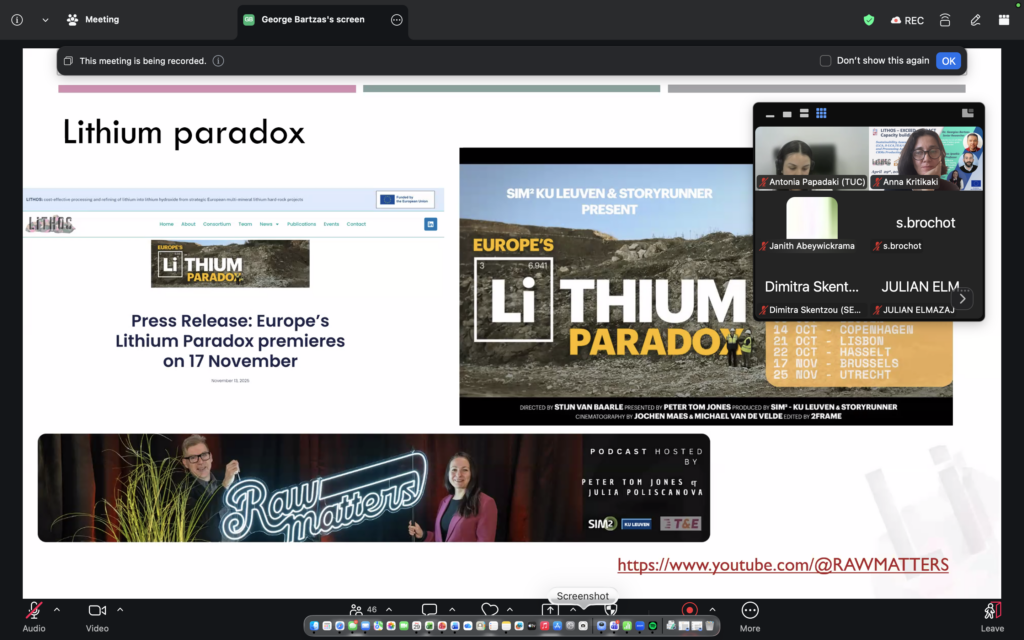1024x640 pixels.
Task: Show next page of participant videos
Action: point(962,298)
